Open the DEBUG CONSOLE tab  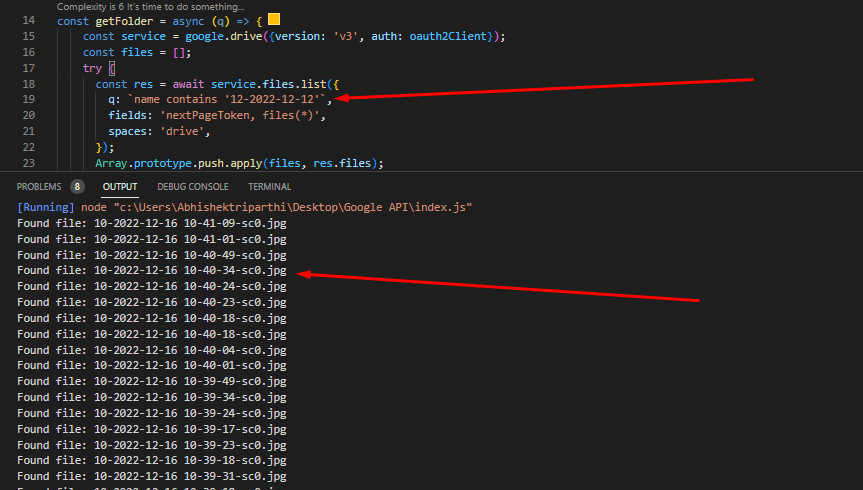(193, 187)
